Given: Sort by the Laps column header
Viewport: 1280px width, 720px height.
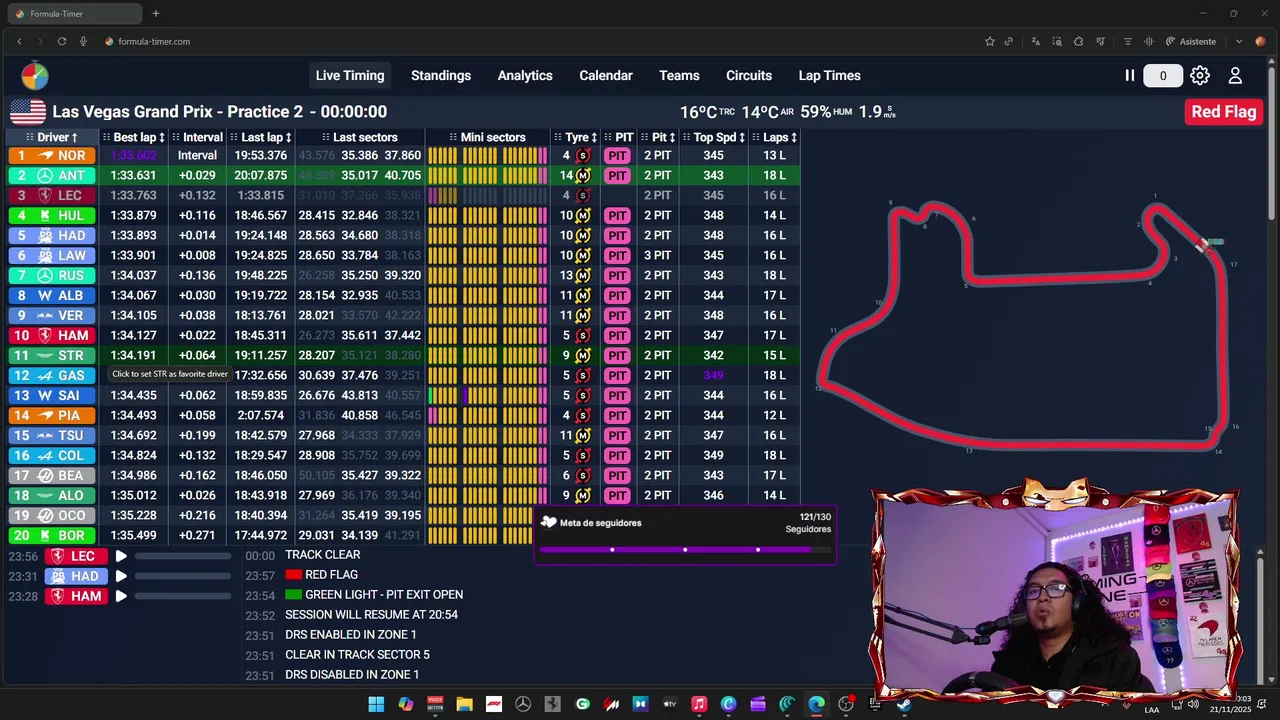Looking at the screenshot, I should (775, 137).
